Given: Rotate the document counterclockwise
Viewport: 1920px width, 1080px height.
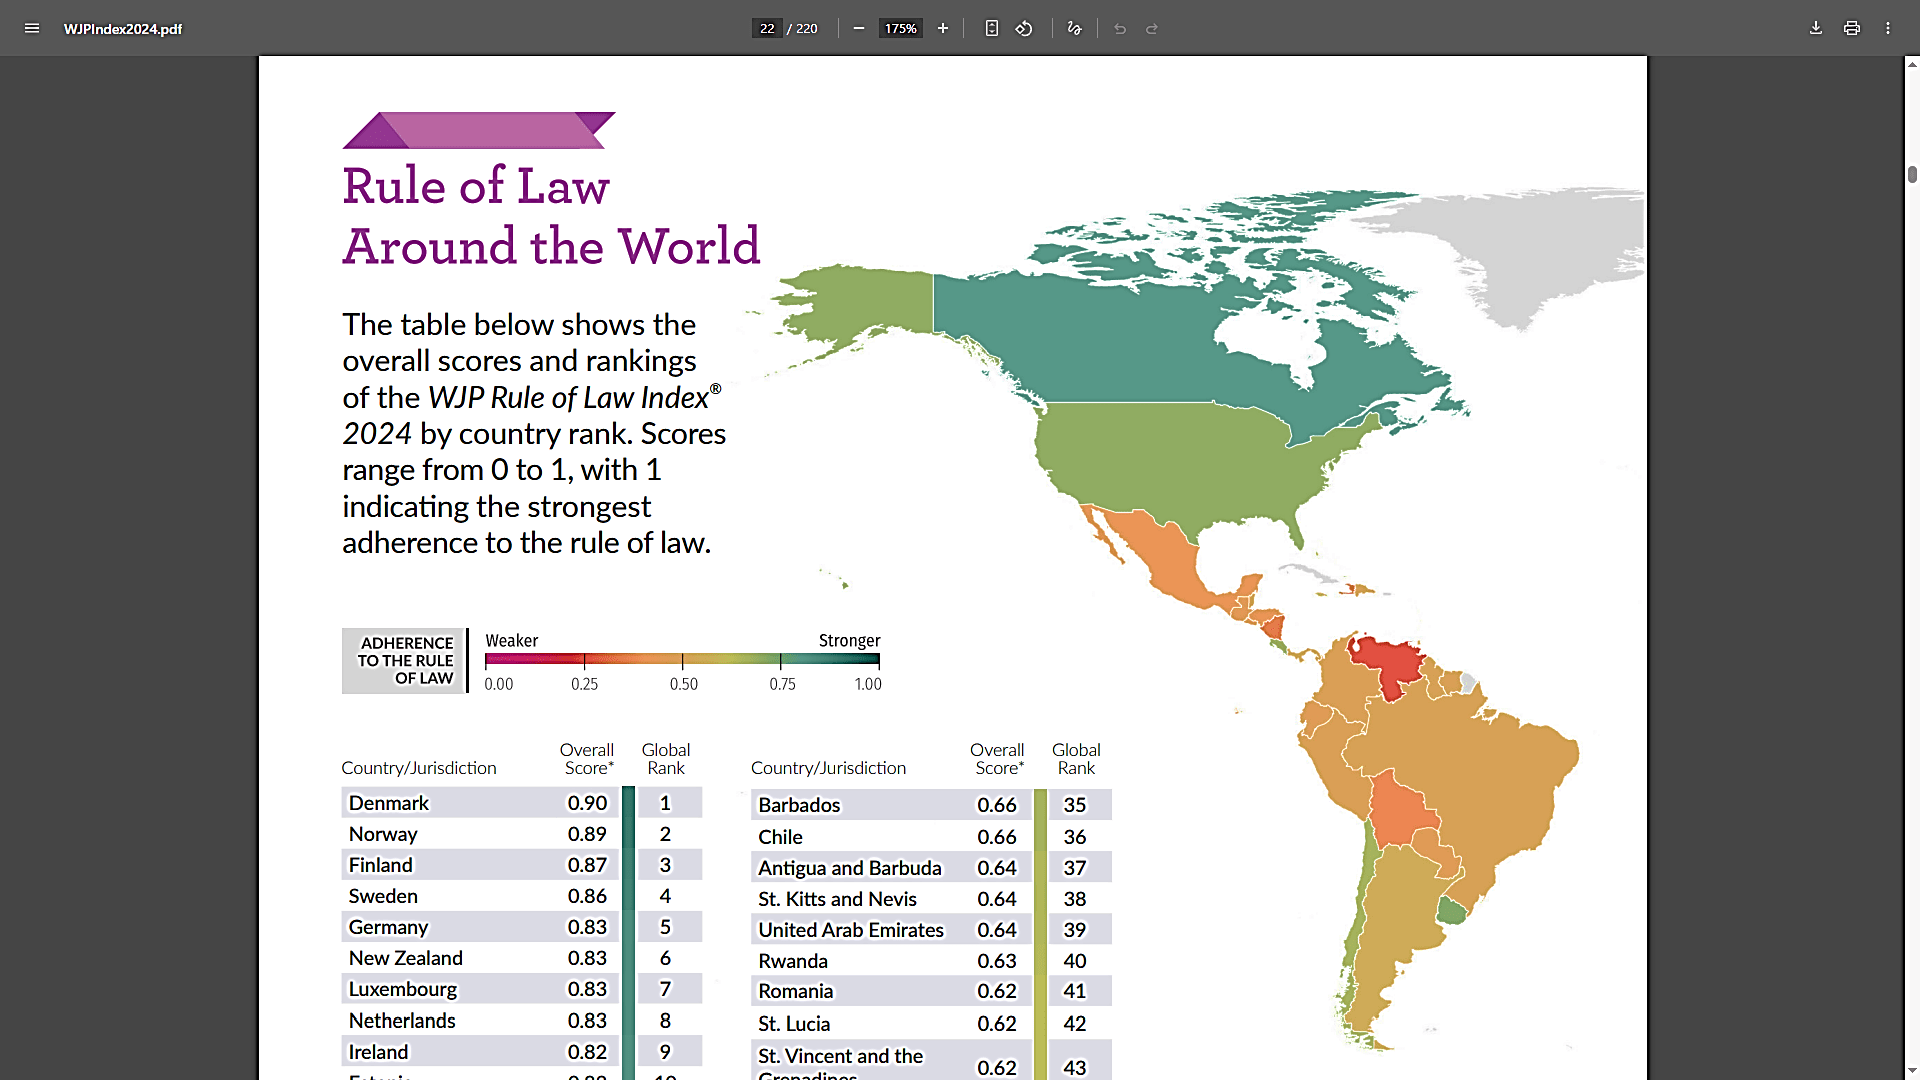Looking at the screenshot, I should point(1024,28).
